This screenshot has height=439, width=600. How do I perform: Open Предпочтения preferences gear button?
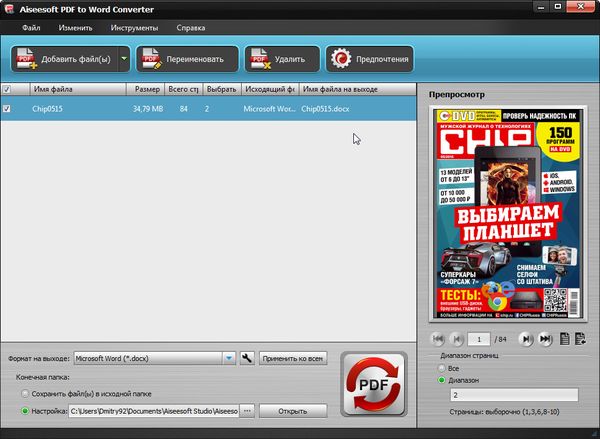tap(369, 59)
